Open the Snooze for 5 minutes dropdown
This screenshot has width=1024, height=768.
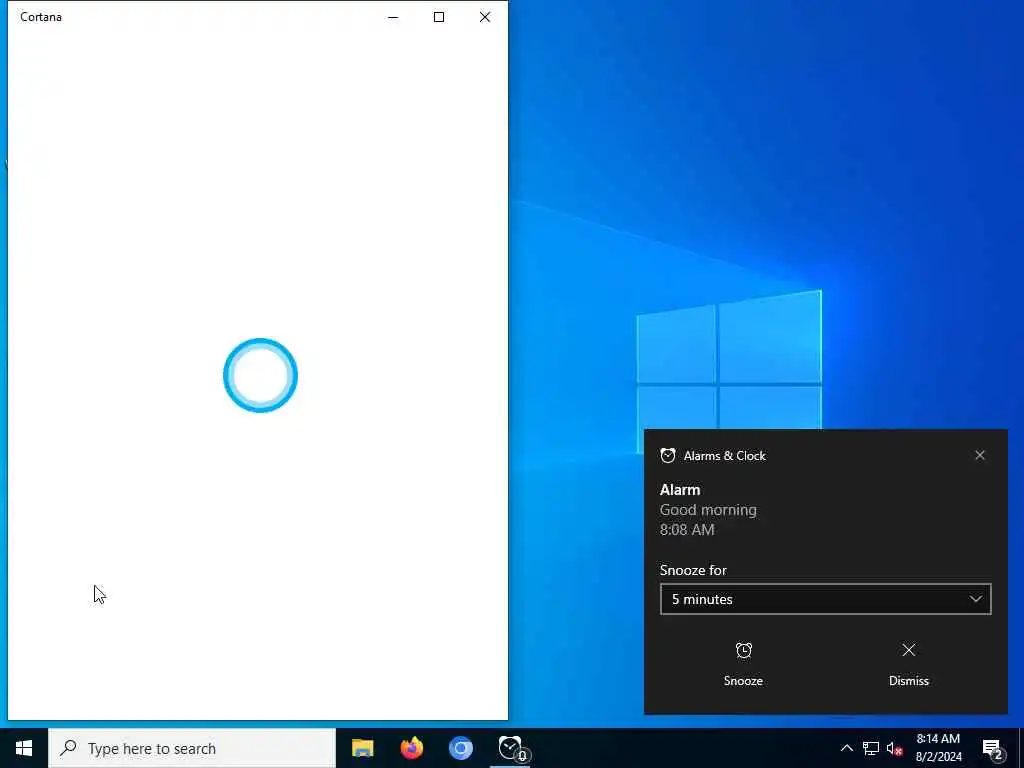[x=825, y=599]
